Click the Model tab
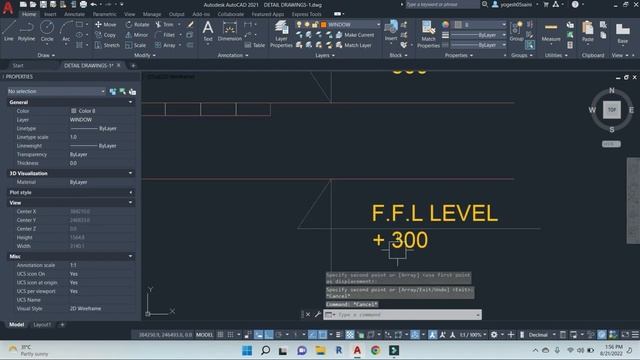The image size is (640, 360). (x=16, y=325)
